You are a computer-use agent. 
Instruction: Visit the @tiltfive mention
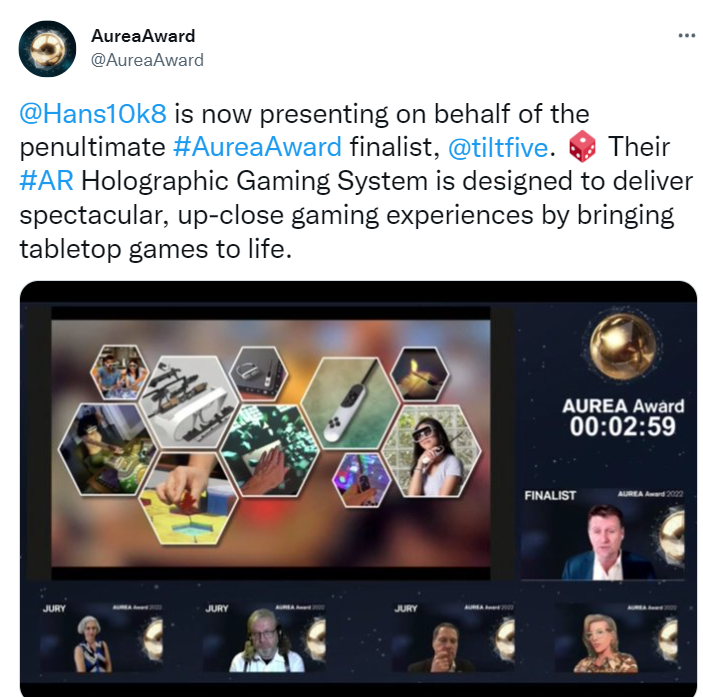tap(498, 147)
